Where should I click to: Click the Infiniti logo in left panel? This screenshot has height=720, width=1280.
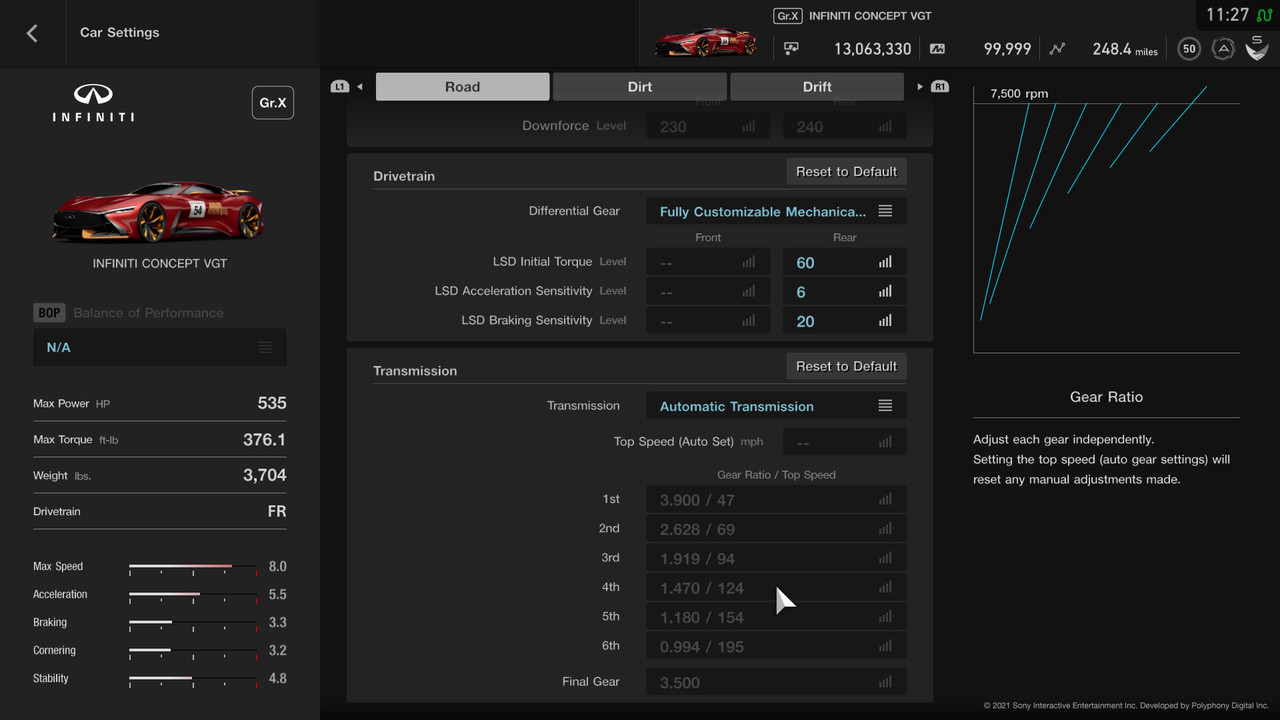point(93,103)
